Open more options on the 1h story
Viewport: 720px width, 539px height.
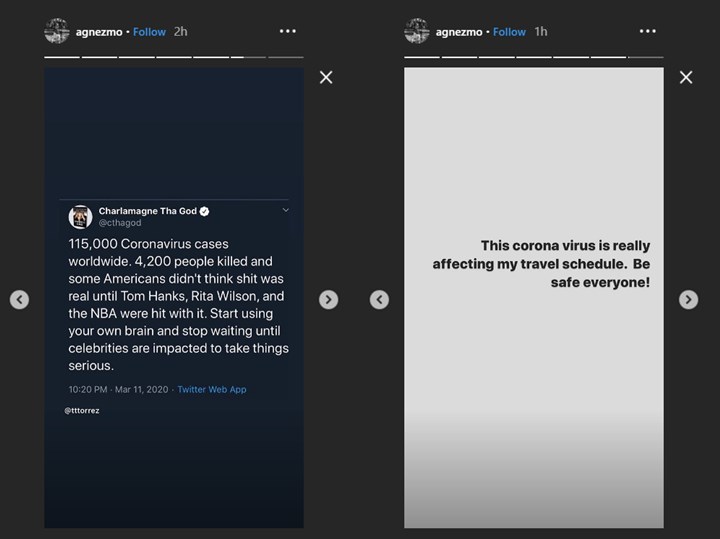click(x=648, y=32)
